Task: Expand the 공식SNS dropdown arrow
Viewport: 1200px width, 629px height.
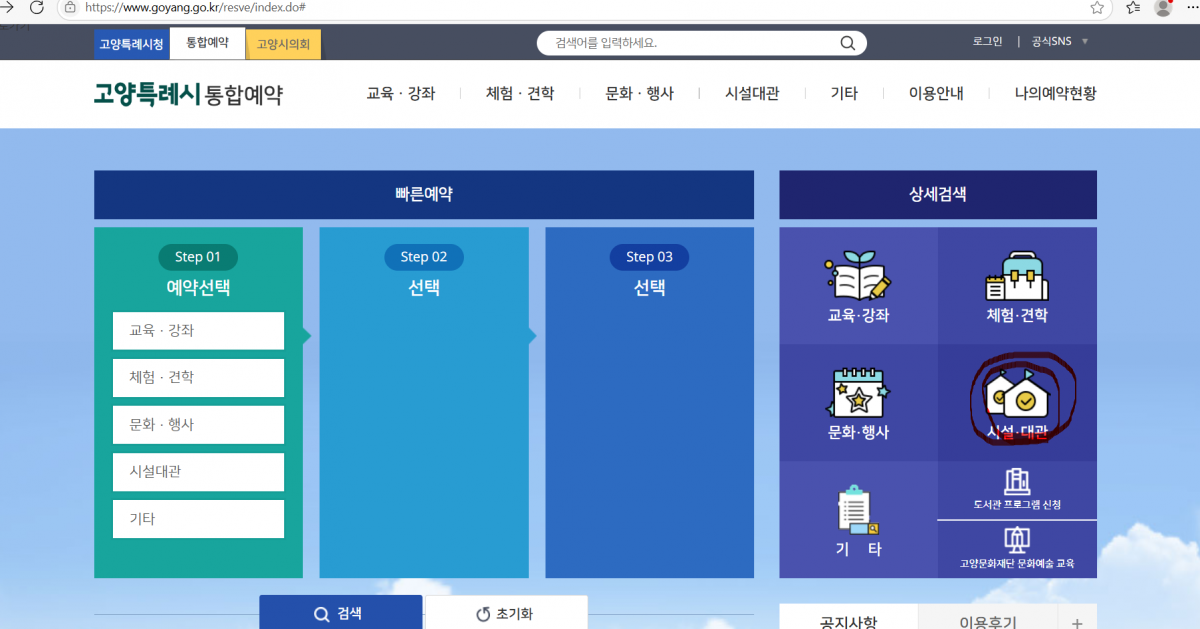Action: coord(1085,42)
